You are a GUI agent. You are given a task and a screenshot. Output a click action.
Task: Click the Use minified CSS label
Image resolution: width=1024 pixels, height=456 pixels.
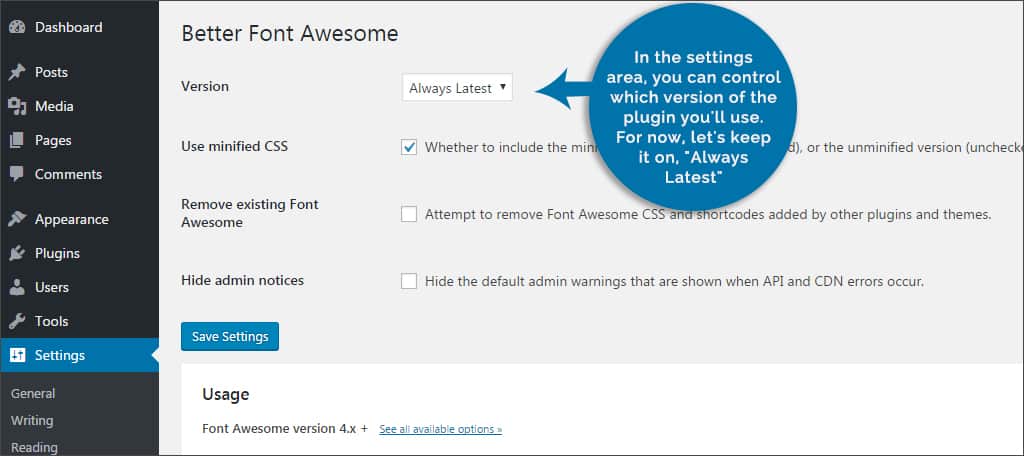point(234,146)
